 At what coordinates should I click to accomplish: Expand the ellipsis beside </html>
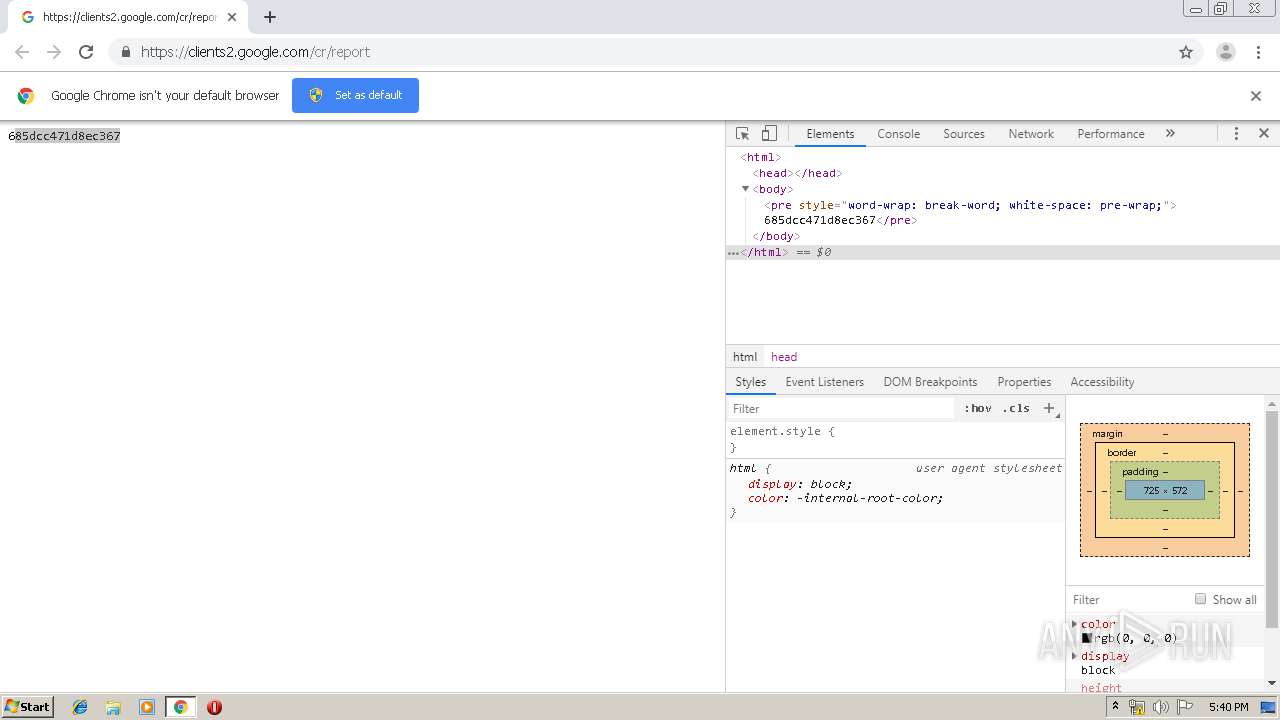click(x=733, y=253)
